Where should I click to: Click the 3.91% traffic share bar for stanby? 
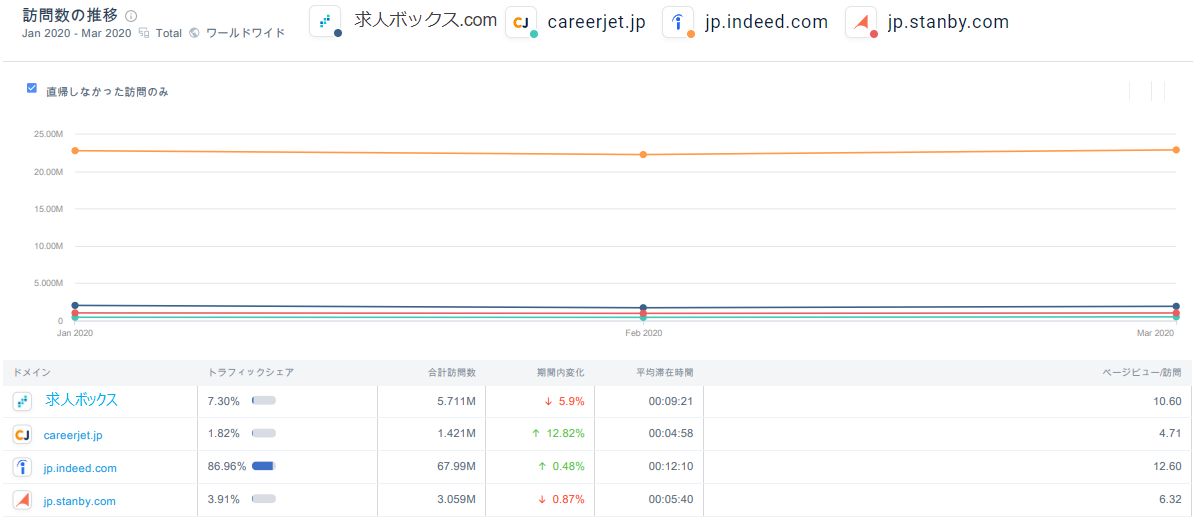(x=264, y=499)
